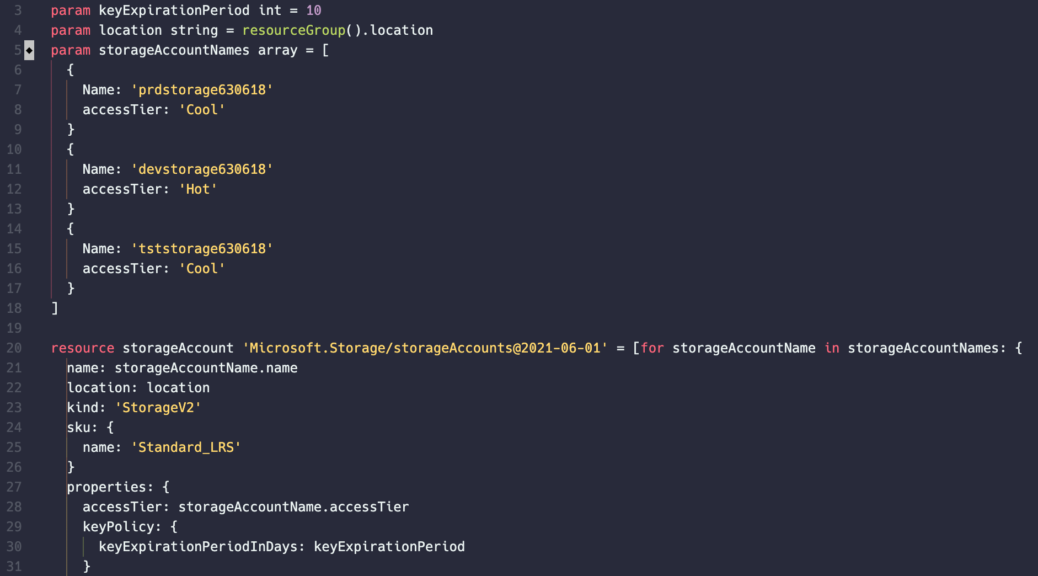Click the 'Microsoft.Storage/storageAccounts@2021-06-01' string
This screenshot has height=576, width=1038.
(x=425, y=348)
